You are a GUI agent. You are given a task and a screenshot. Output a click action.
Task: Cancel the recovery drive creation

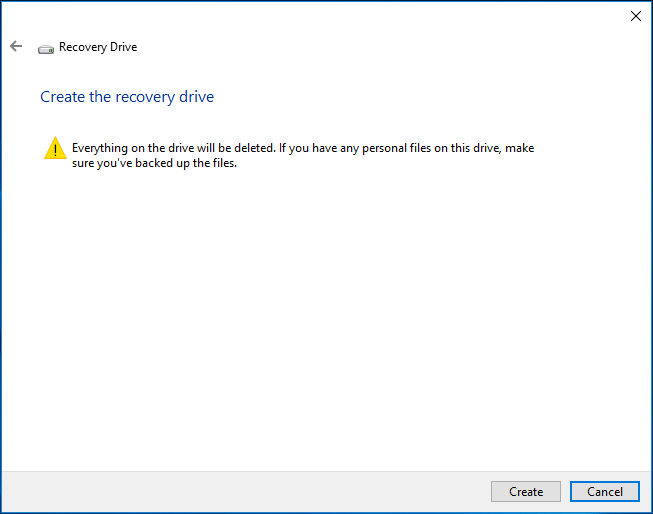pos(604,491)
